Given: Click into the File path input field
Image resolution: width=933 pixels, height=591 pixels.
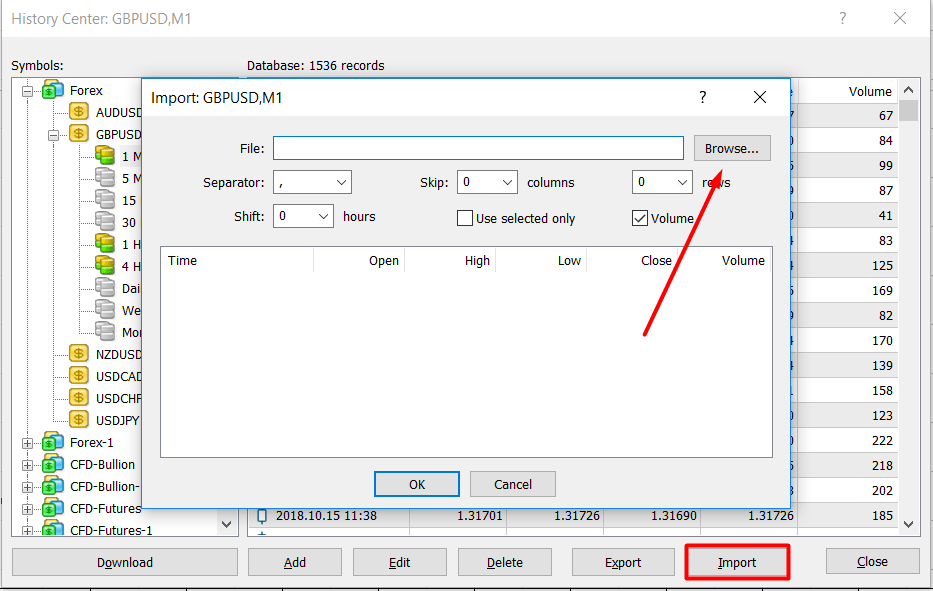Looking at the screenshot, I should [478, 148].
